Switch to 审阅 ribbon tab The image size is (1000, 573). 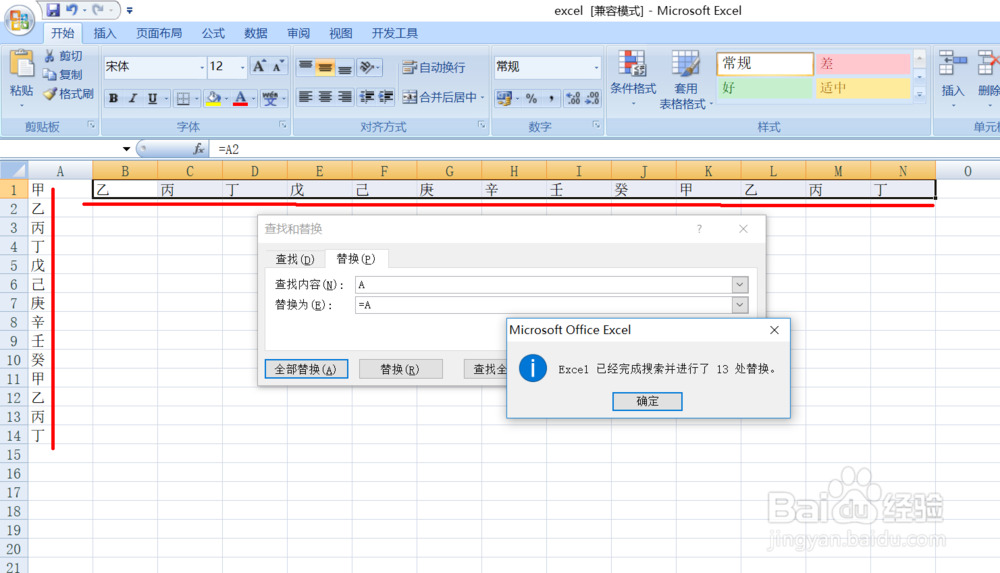[298, 33]
